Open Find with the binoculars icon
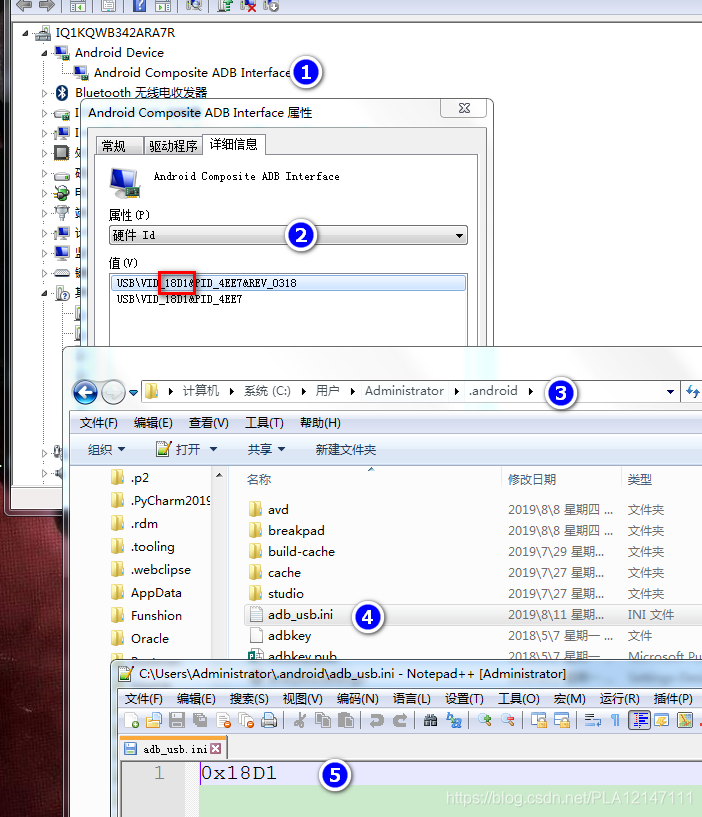 click(430, 721)
